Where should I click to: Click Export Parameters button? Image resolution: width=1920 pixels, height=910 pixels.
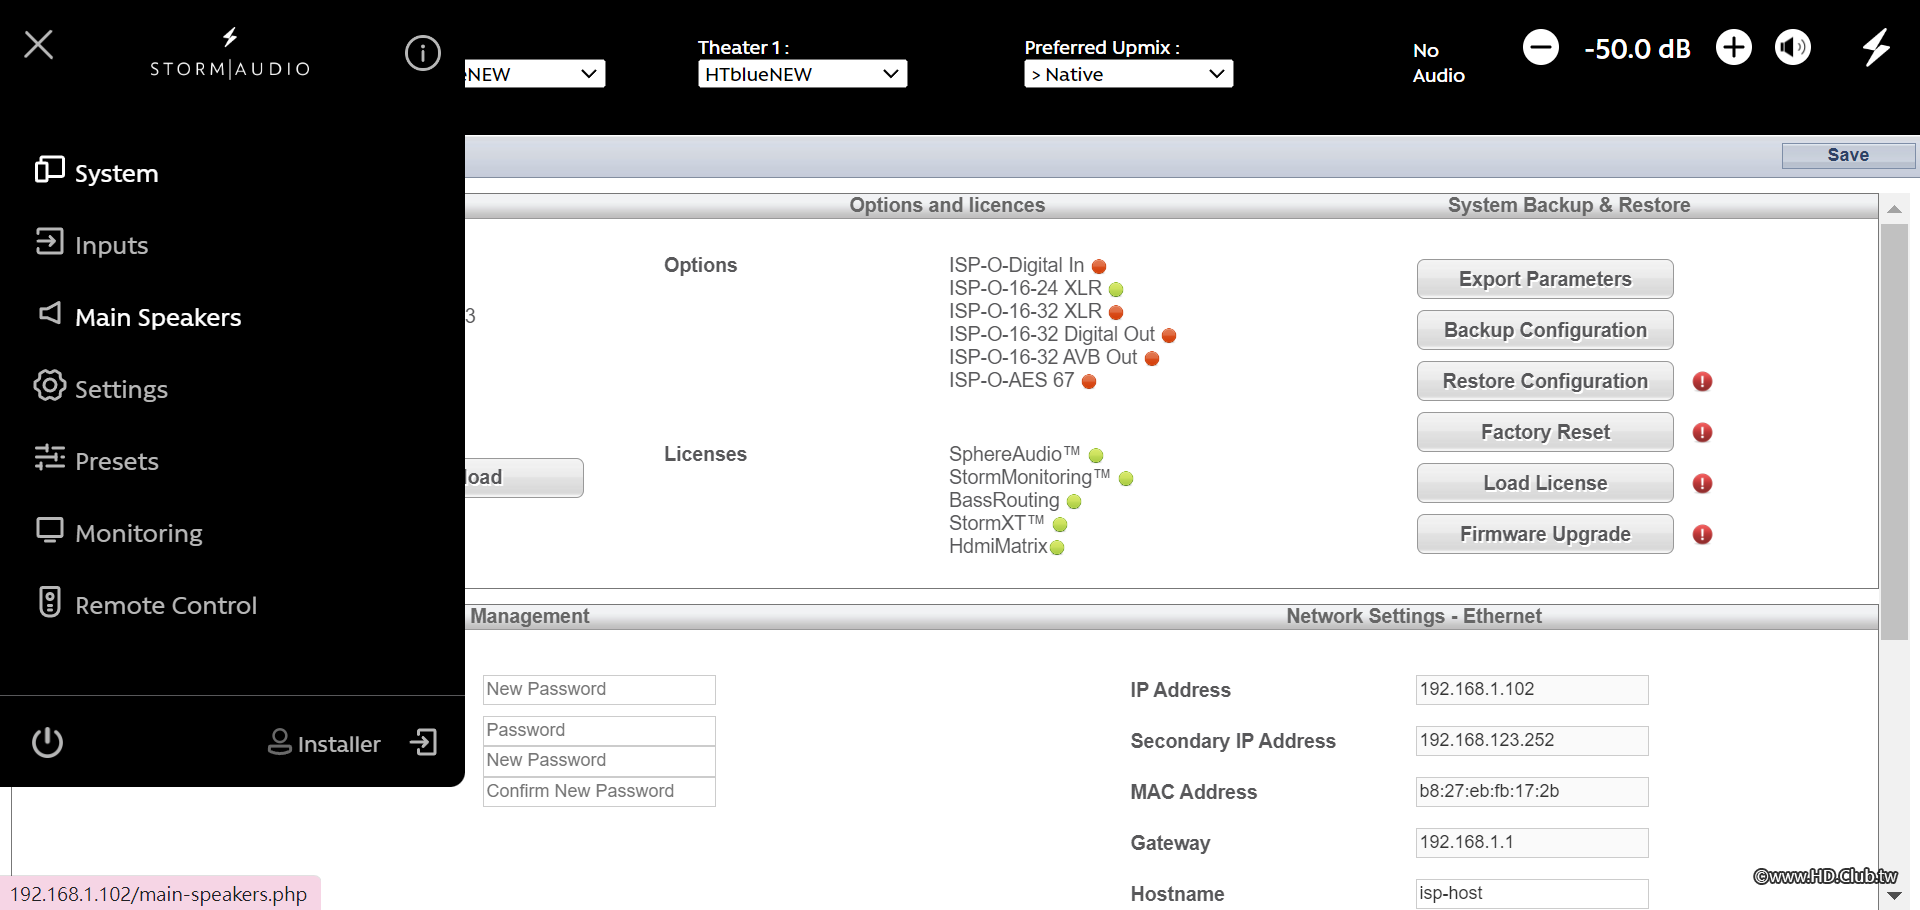(x=1545, y=279)
